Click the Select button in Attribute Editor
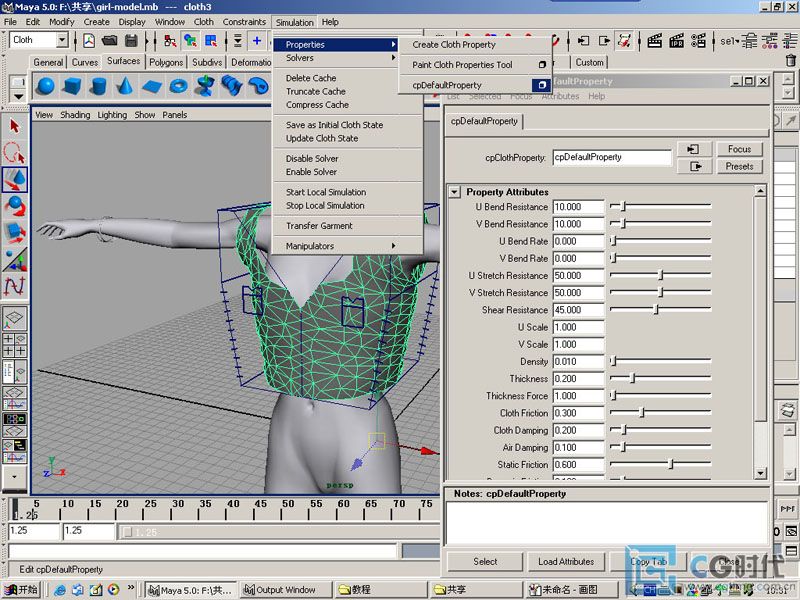800x600 pixels. tap(485, 562)
